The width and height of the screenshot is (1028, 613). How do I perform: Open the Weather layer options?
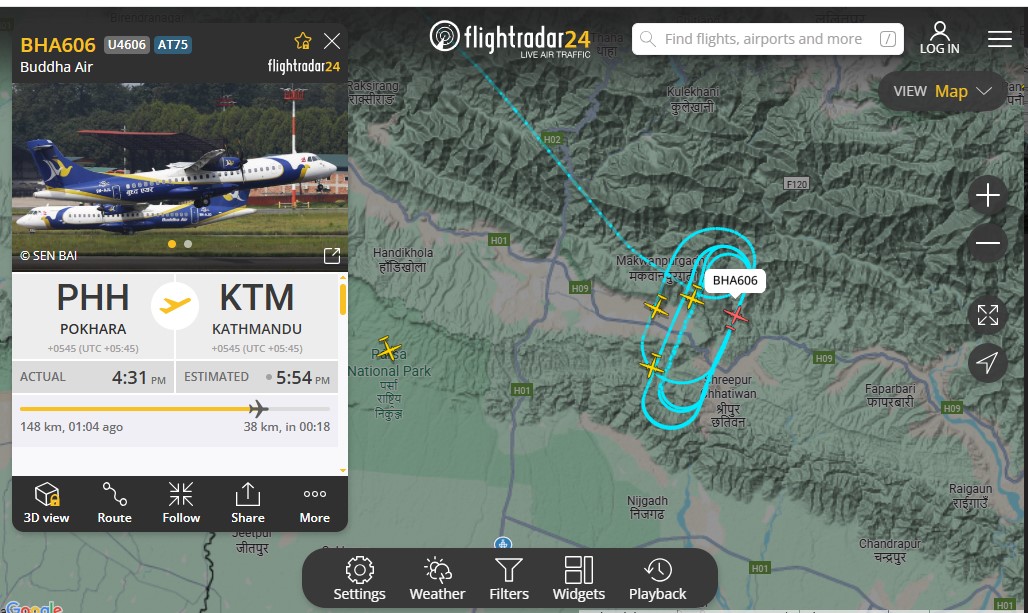click(x=437, y=578)
